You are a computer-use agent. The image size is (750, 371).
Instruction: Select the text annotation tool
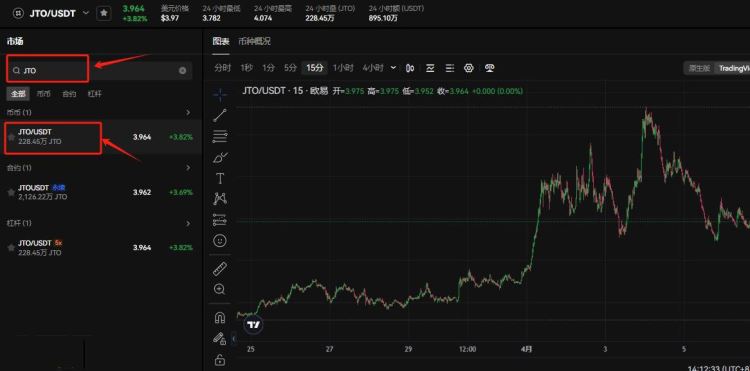[220, 179]
